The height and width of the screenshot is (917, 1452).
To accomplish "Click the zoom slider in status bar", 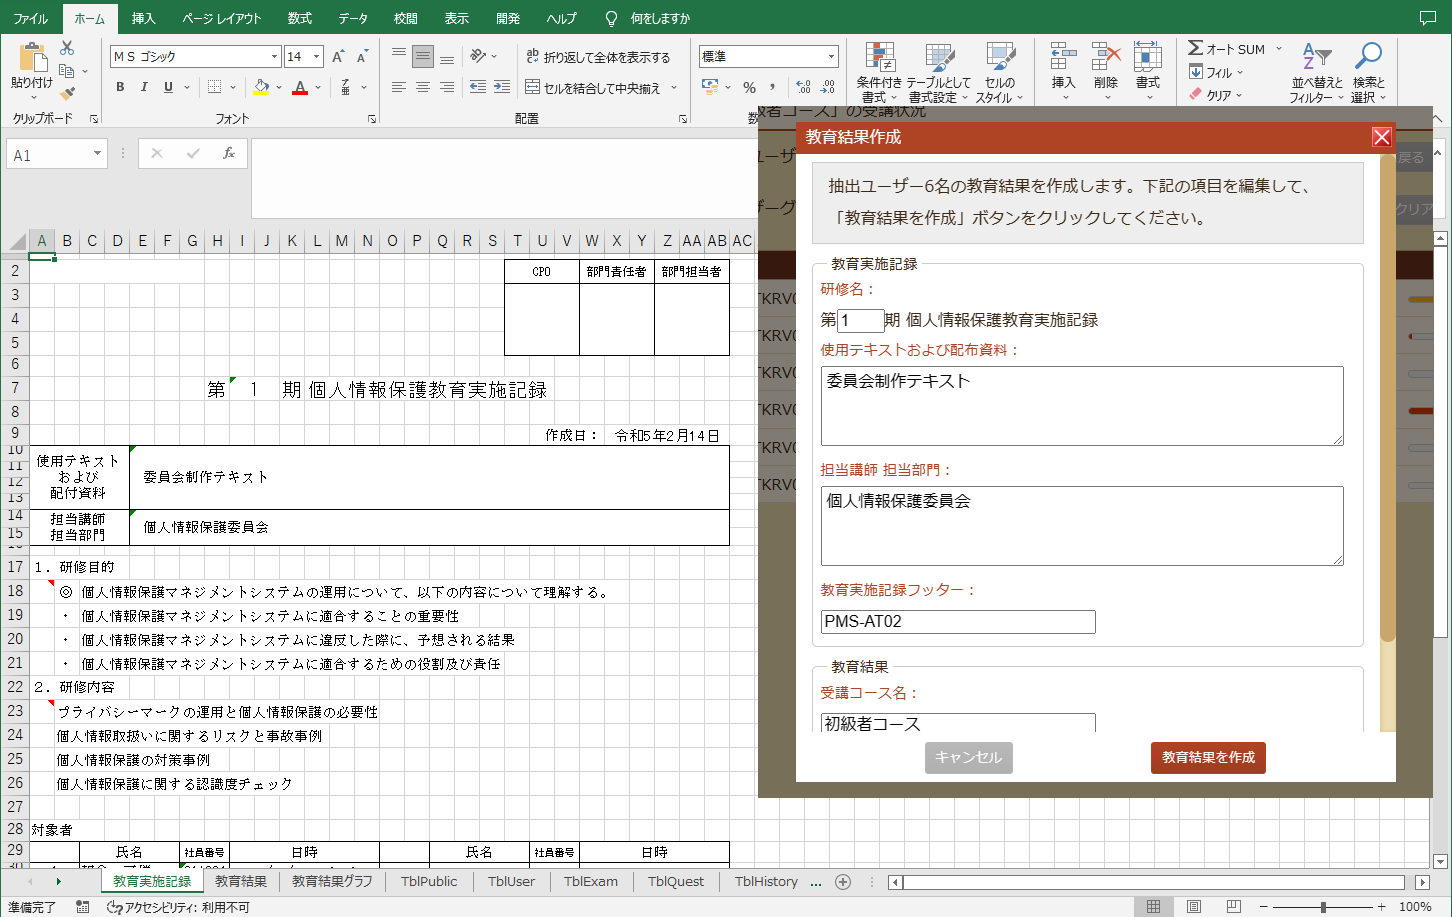I will (x=1323, y=907).
